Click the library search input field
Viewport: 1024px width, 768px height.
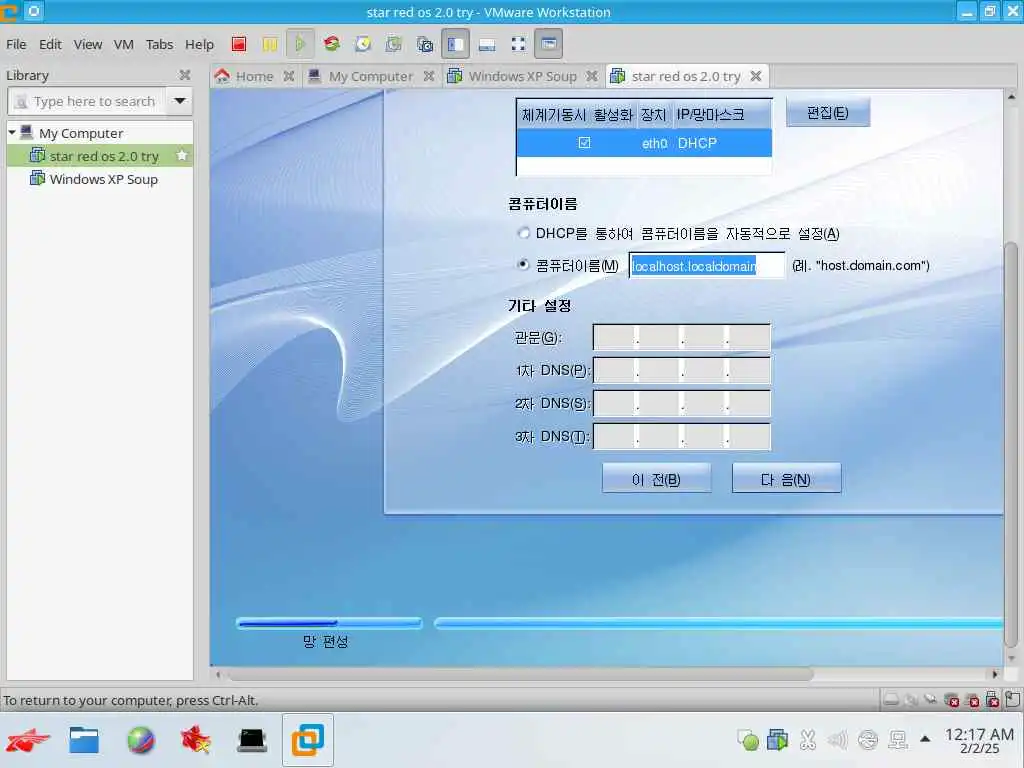87,101
